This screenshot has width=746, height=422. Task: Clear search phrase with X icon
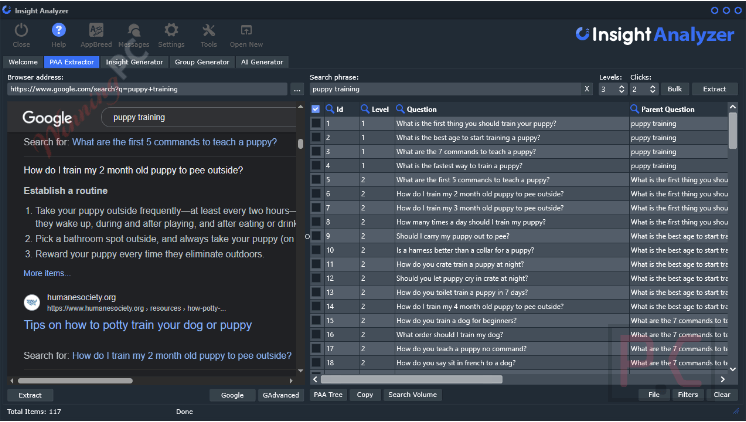point(587,89)
